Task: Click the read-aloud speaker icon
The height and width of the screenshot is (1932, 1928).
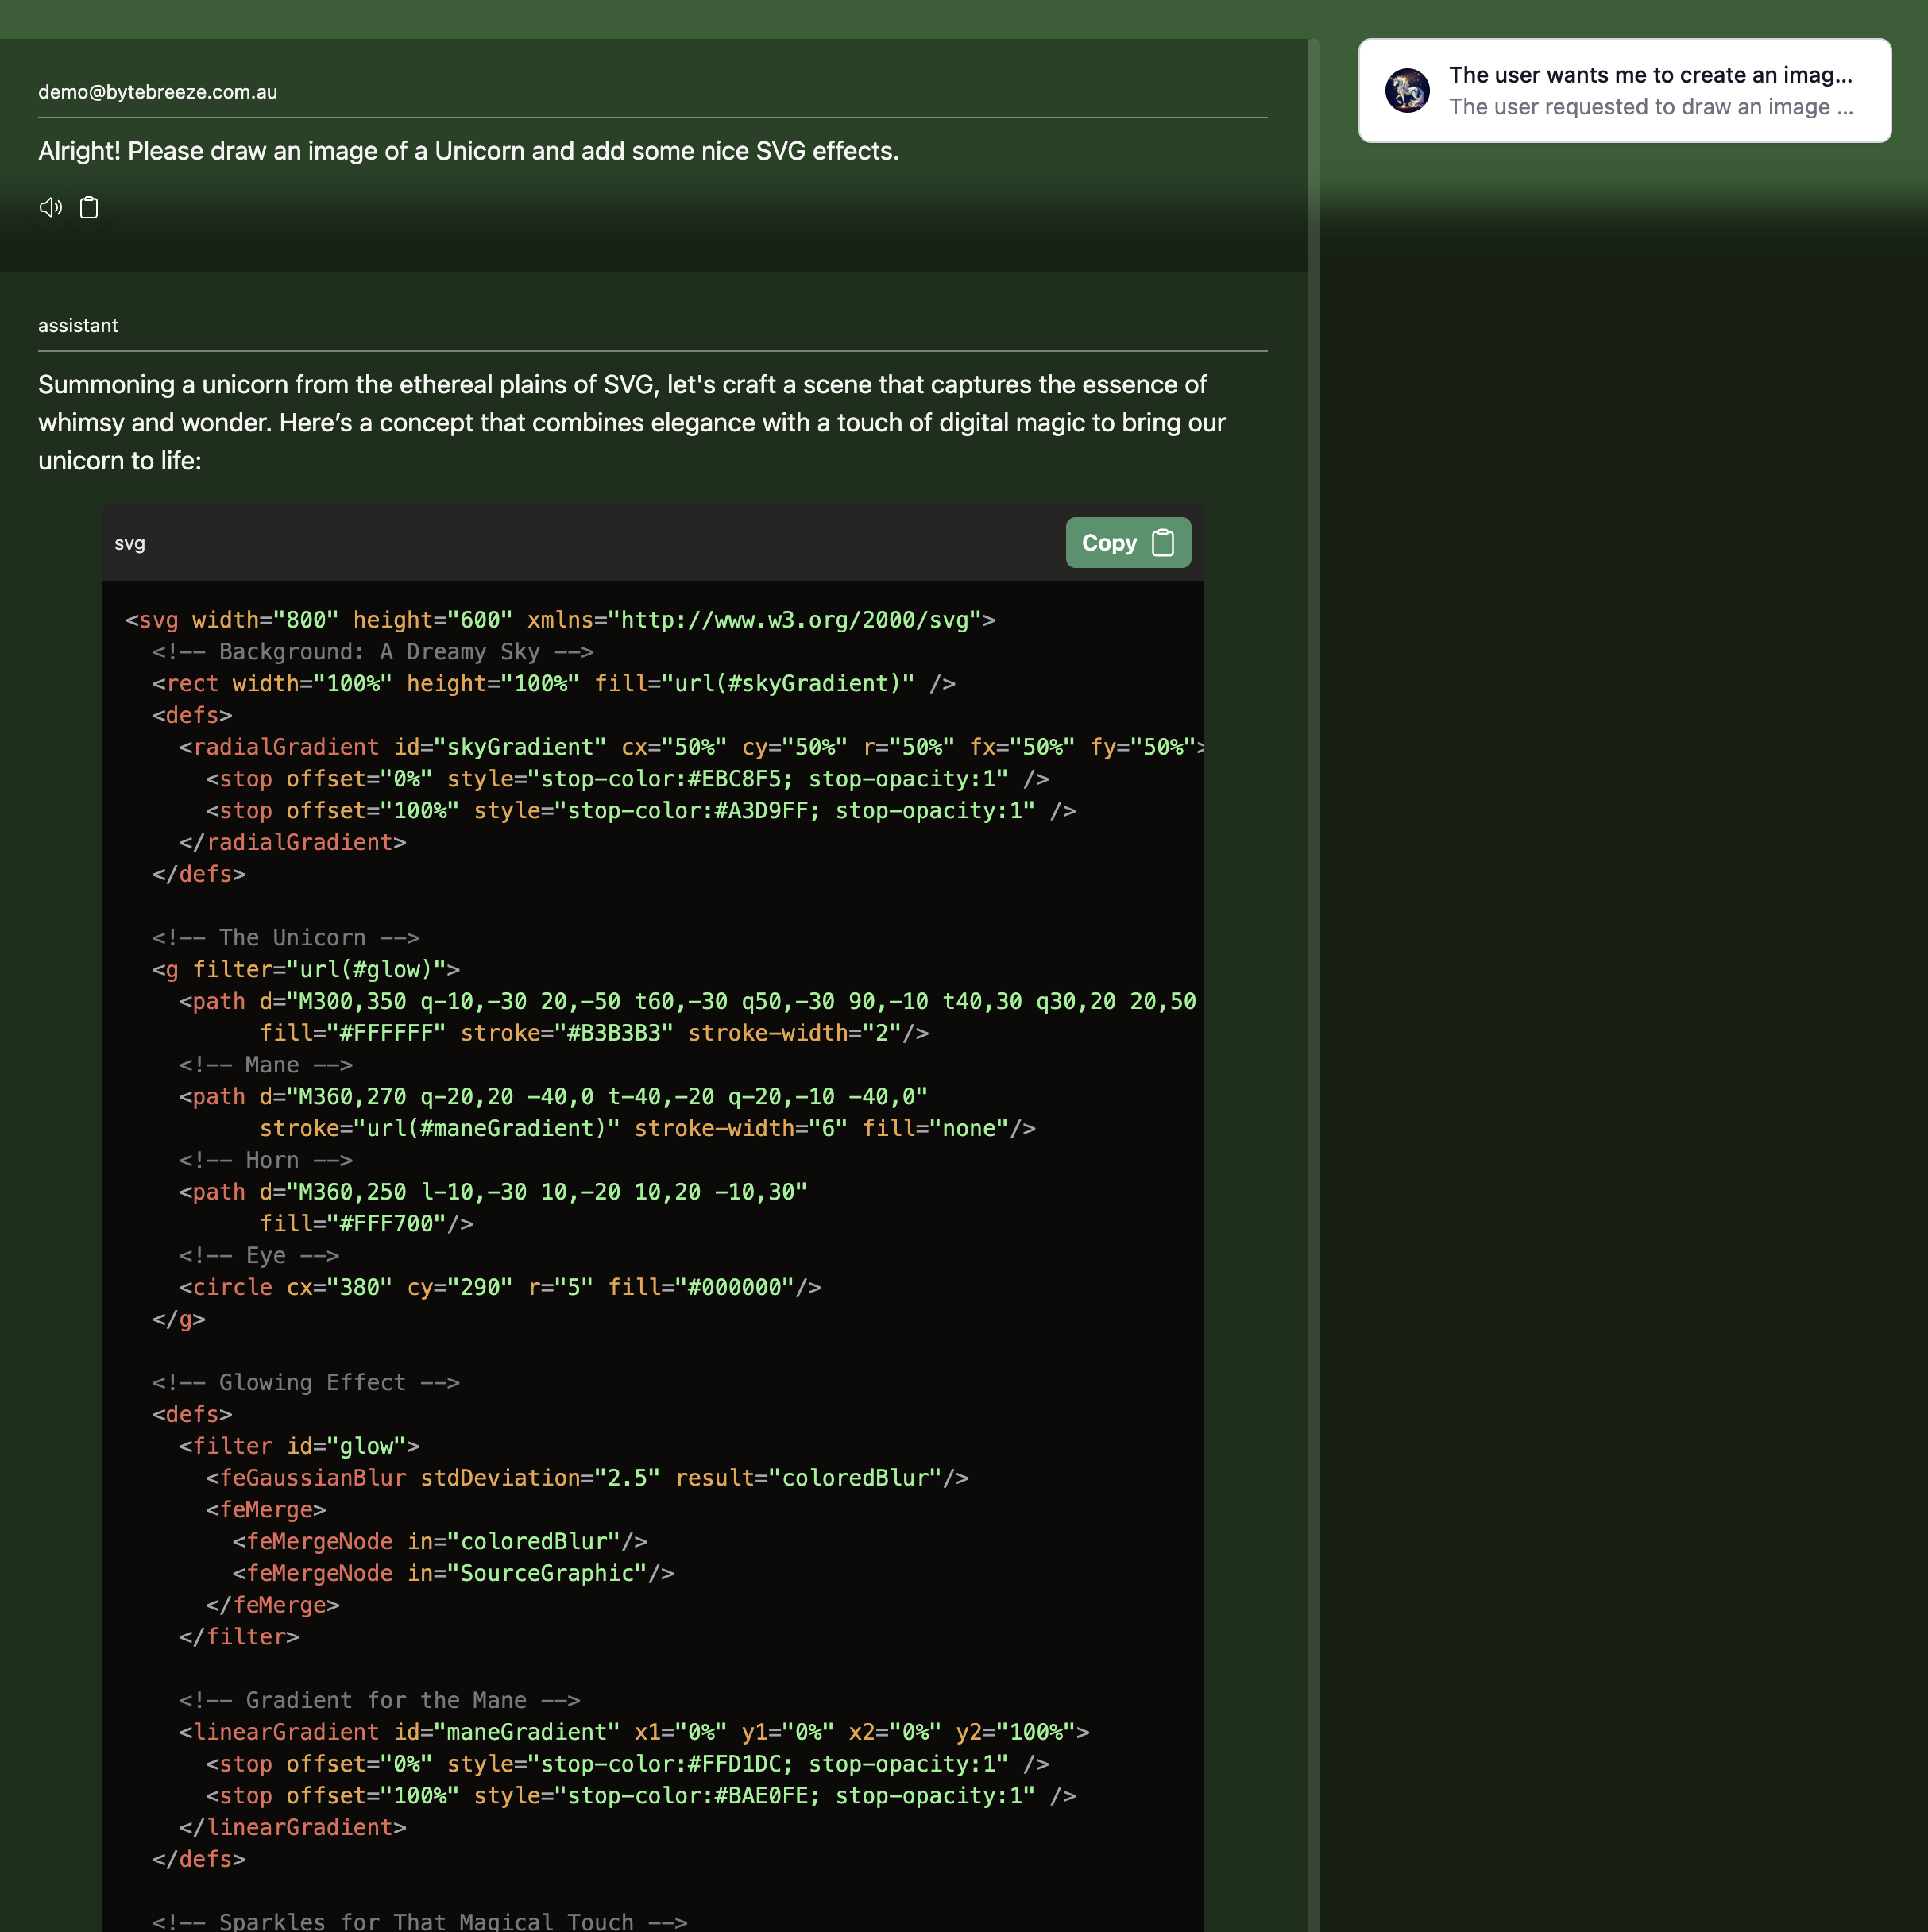Action: point(50,207)
